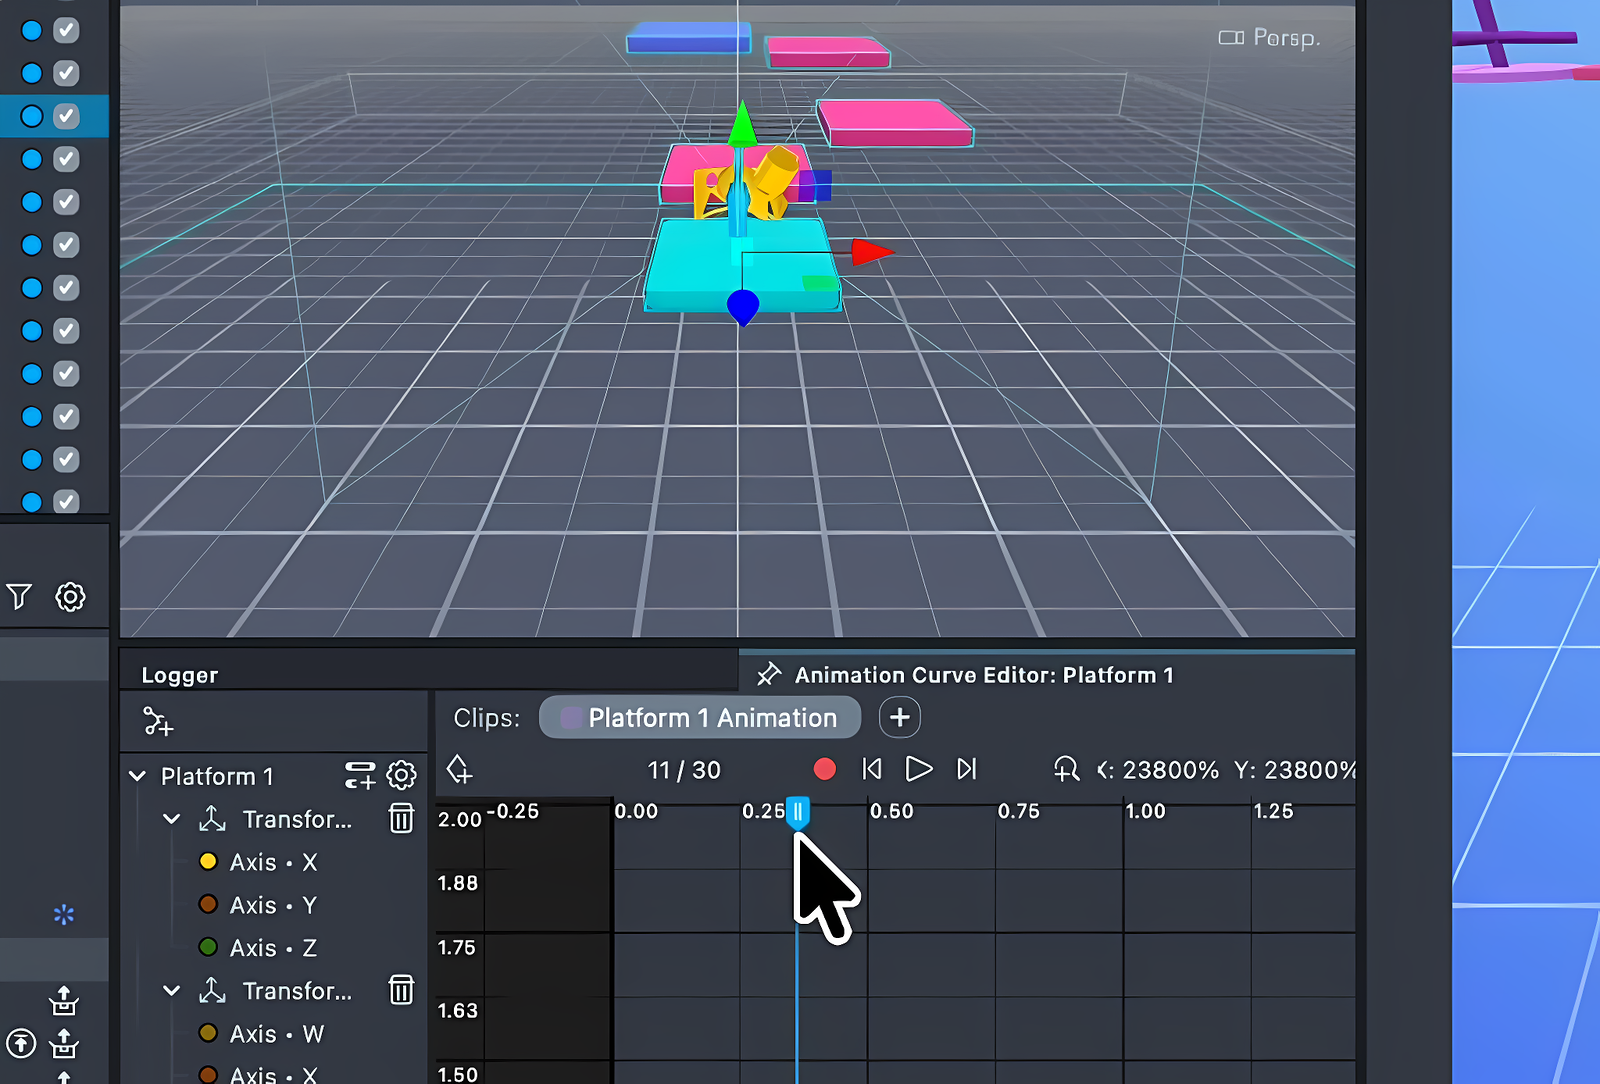This screenshot has height=1084, width=1600.
Task: Toggle the checkbox on the highlighted layer row
Action: point(66,116)
